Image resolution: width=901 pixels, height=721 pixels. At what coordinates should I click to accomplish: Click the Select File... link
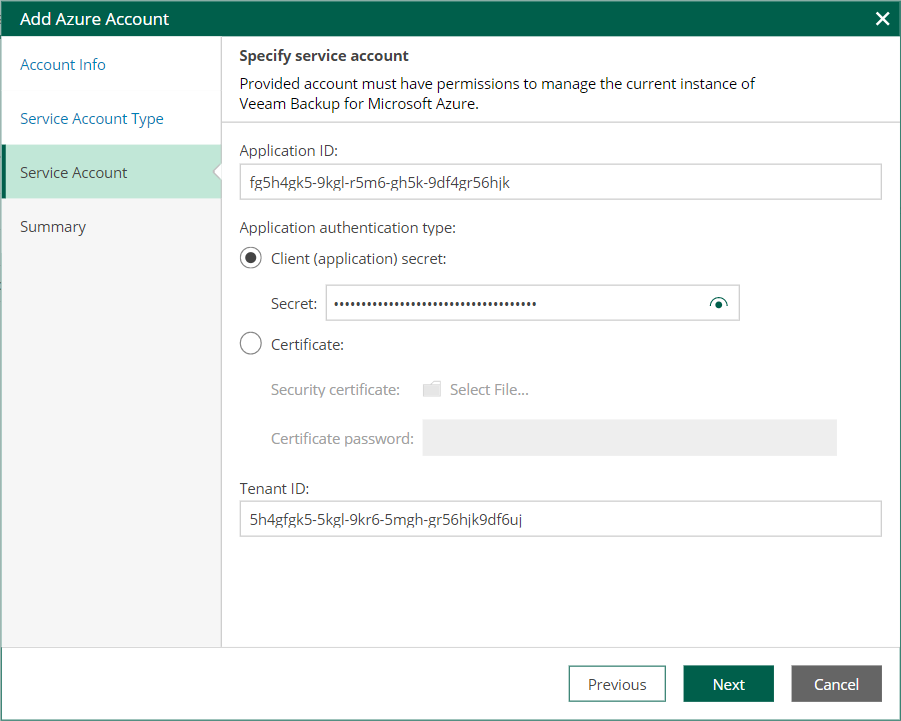[x=489, y=390]
